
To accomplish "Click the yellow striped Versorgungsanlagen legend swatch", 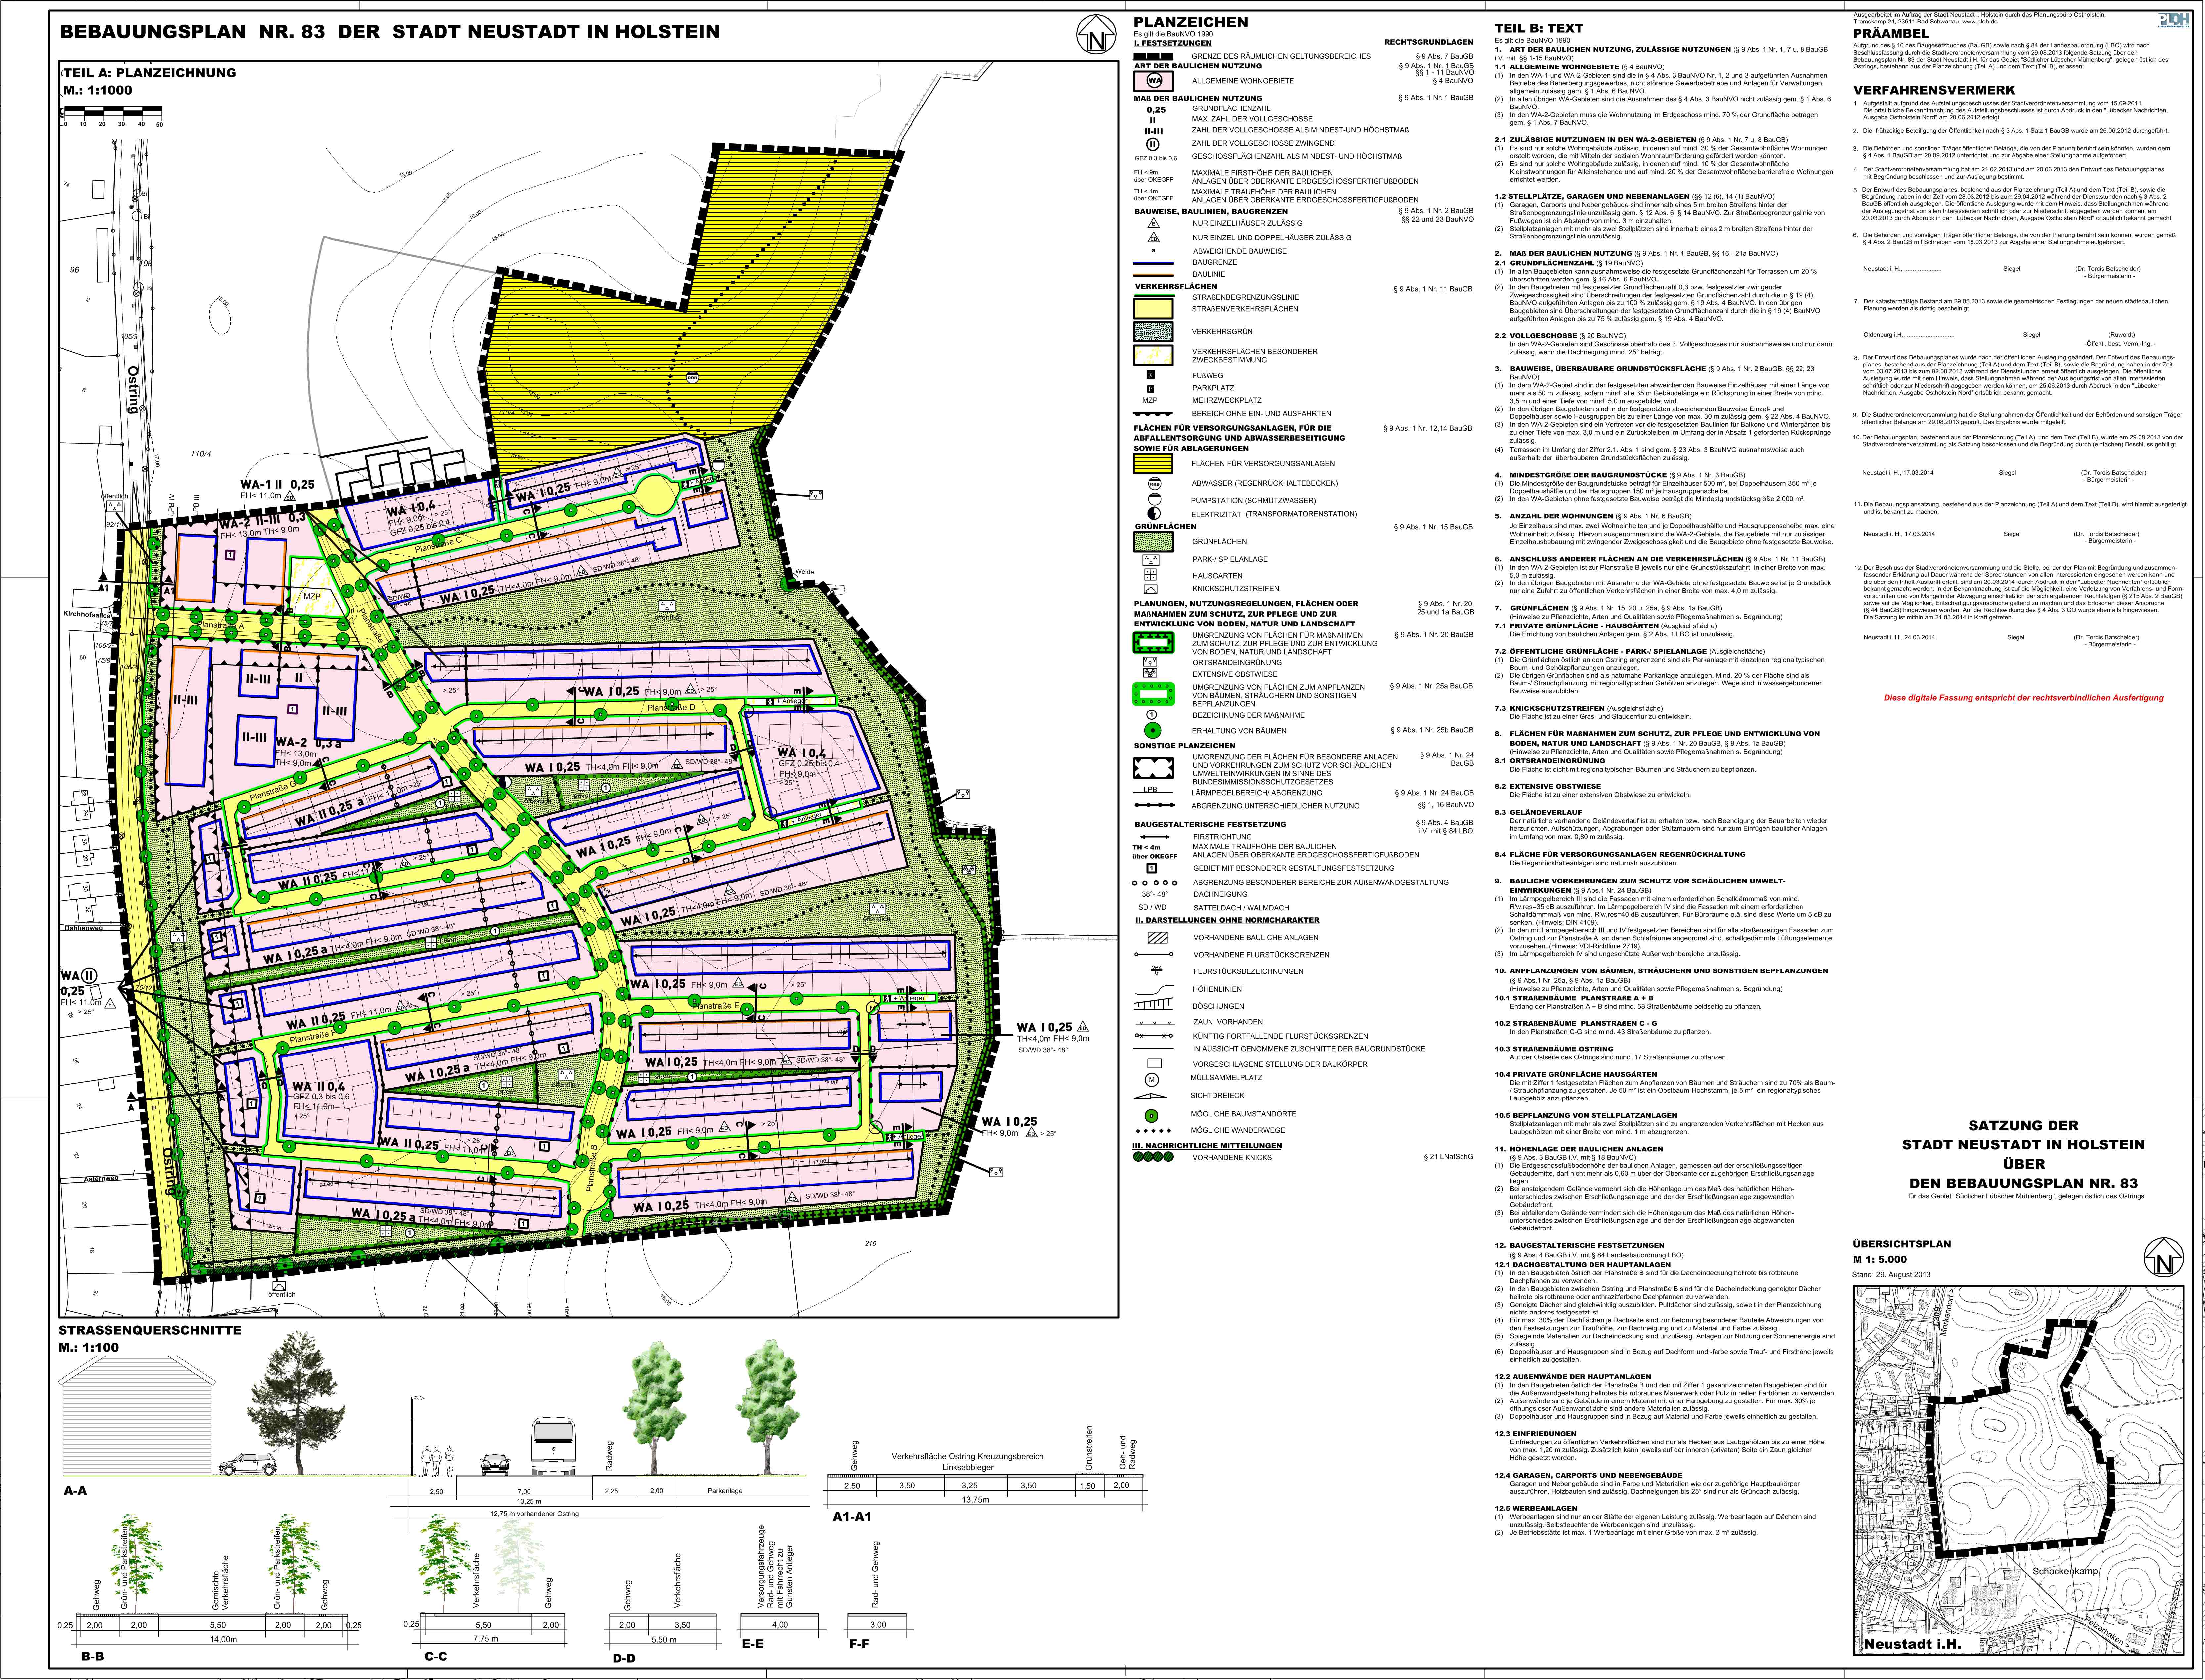I will 1153,464.
